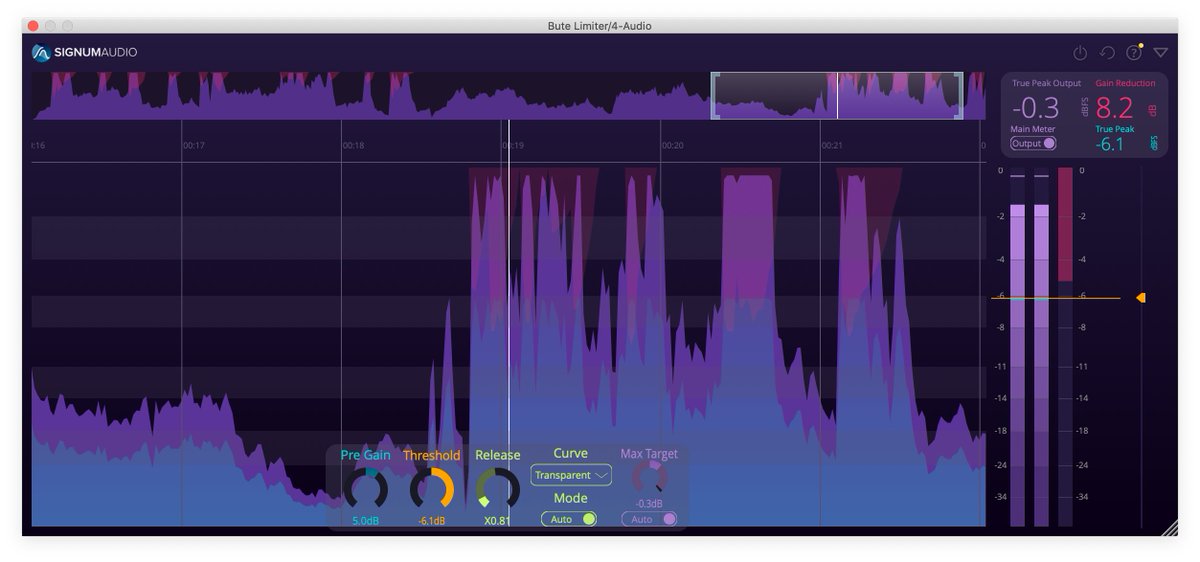
Task: Toggle the Main Meter Output switch
Action: coord(1033,143)
